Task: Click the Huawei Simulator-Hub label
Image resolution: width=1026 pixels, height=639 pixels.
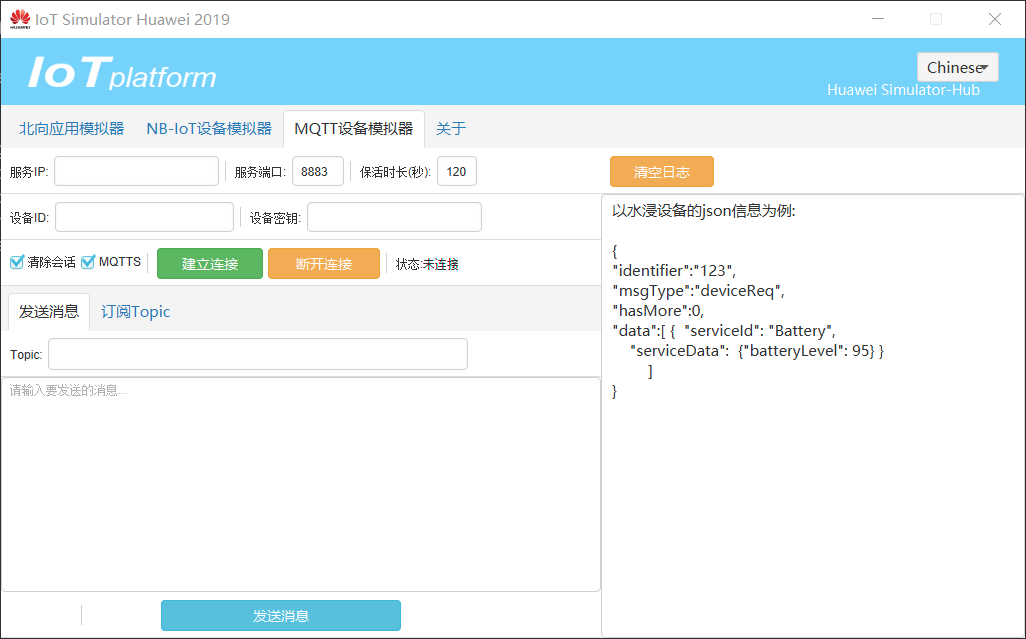Action: tap(903, 90)
